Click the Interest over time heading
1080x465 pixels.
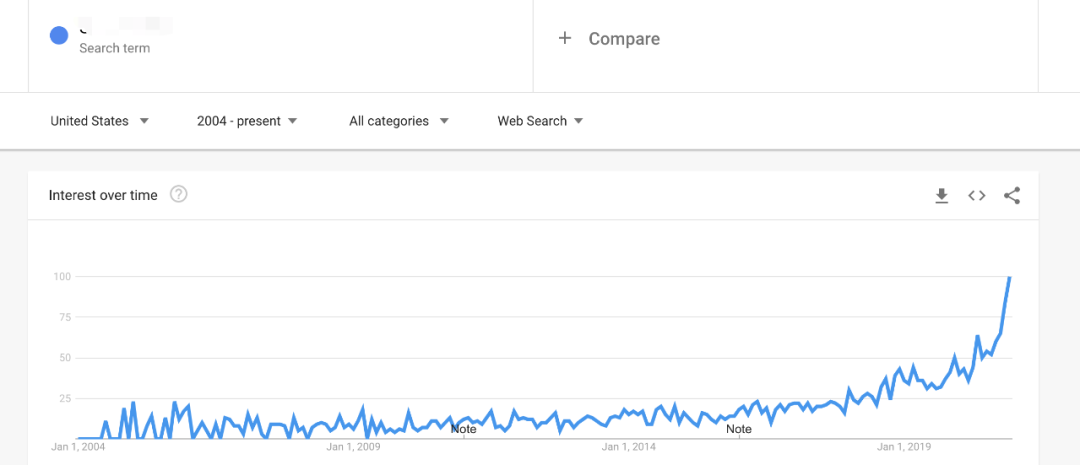[103, 196]
